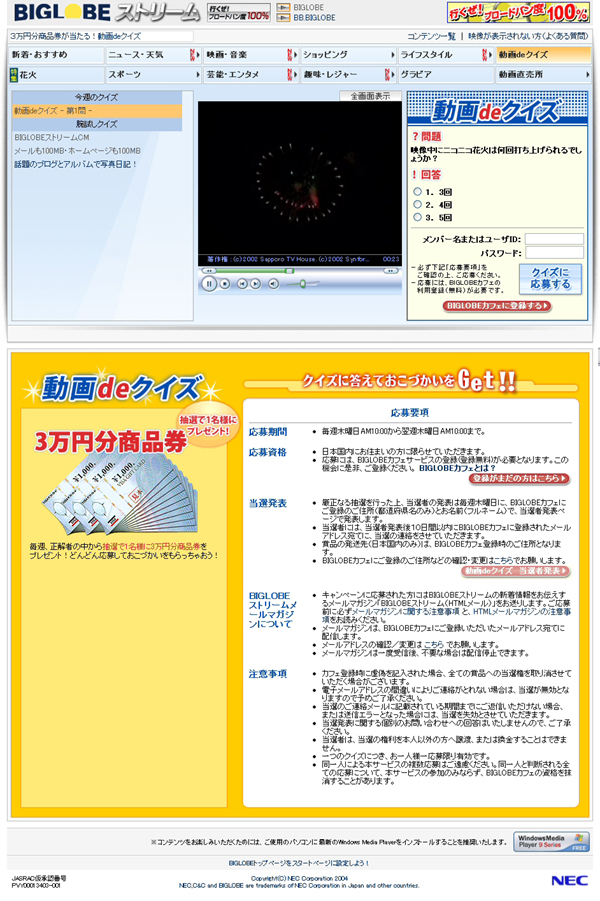The image size is (600, 901).
Task: Click the クイズに応募する button
Action: (x=550, y=279)
